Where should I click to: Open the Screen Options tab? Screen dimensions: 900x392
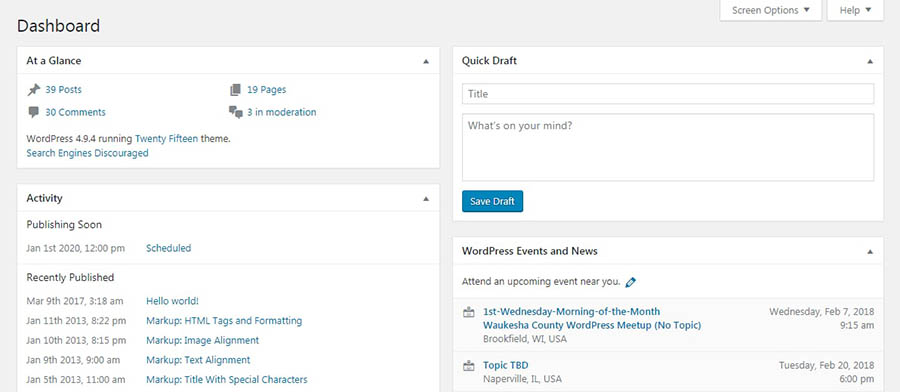[770, 10]
